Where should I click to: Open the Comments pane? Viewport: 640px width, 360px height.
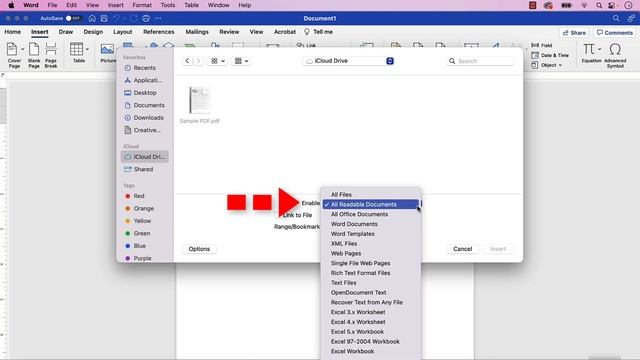click(x=615, y=33)
